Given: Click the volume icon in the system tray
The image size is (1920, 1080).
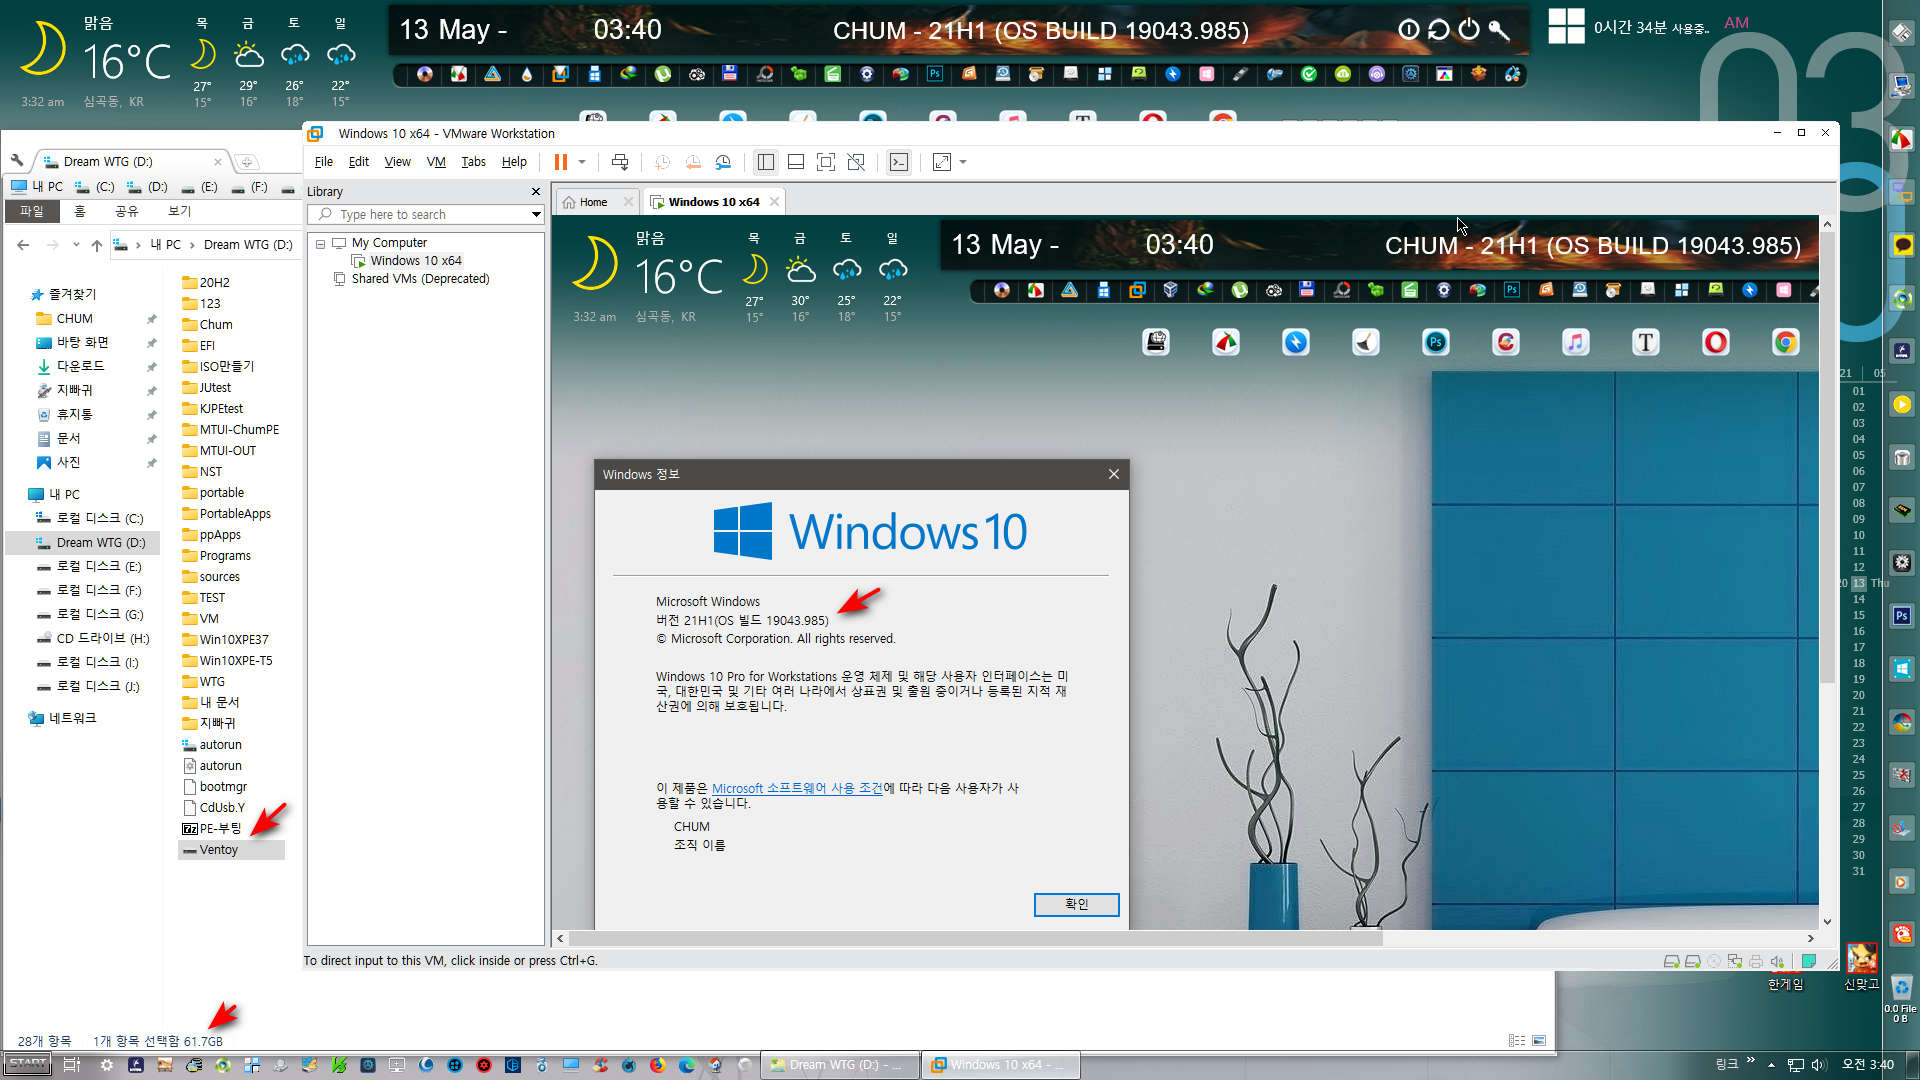Looking at the screenshot, I should pos(1818,1065).
